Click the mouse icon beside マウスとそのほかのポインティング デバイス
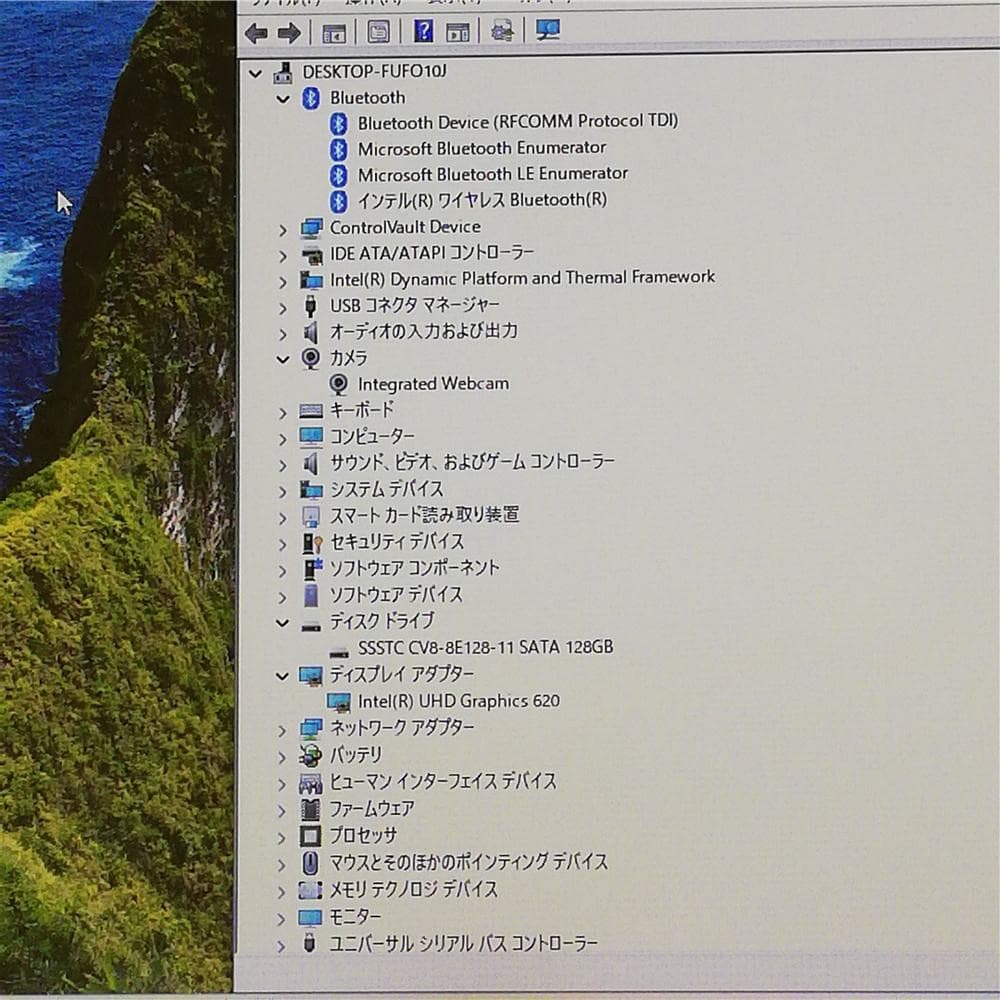Viewport: 1000px width, 1000px height. pyautogui.click(x=310, y=863)
